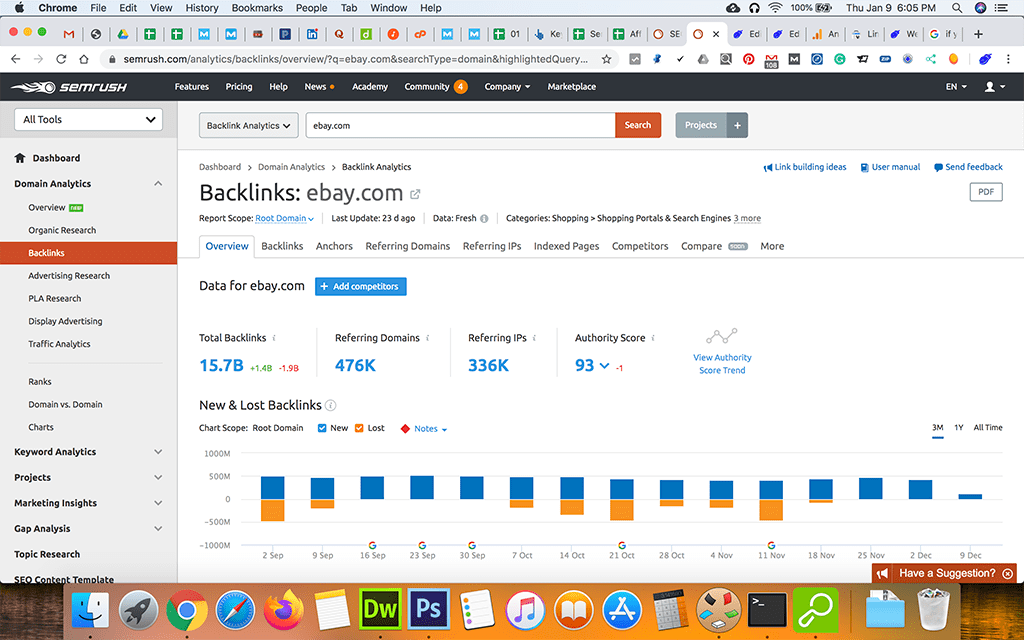Open Spotlight search in menu bar

point(957,8)
